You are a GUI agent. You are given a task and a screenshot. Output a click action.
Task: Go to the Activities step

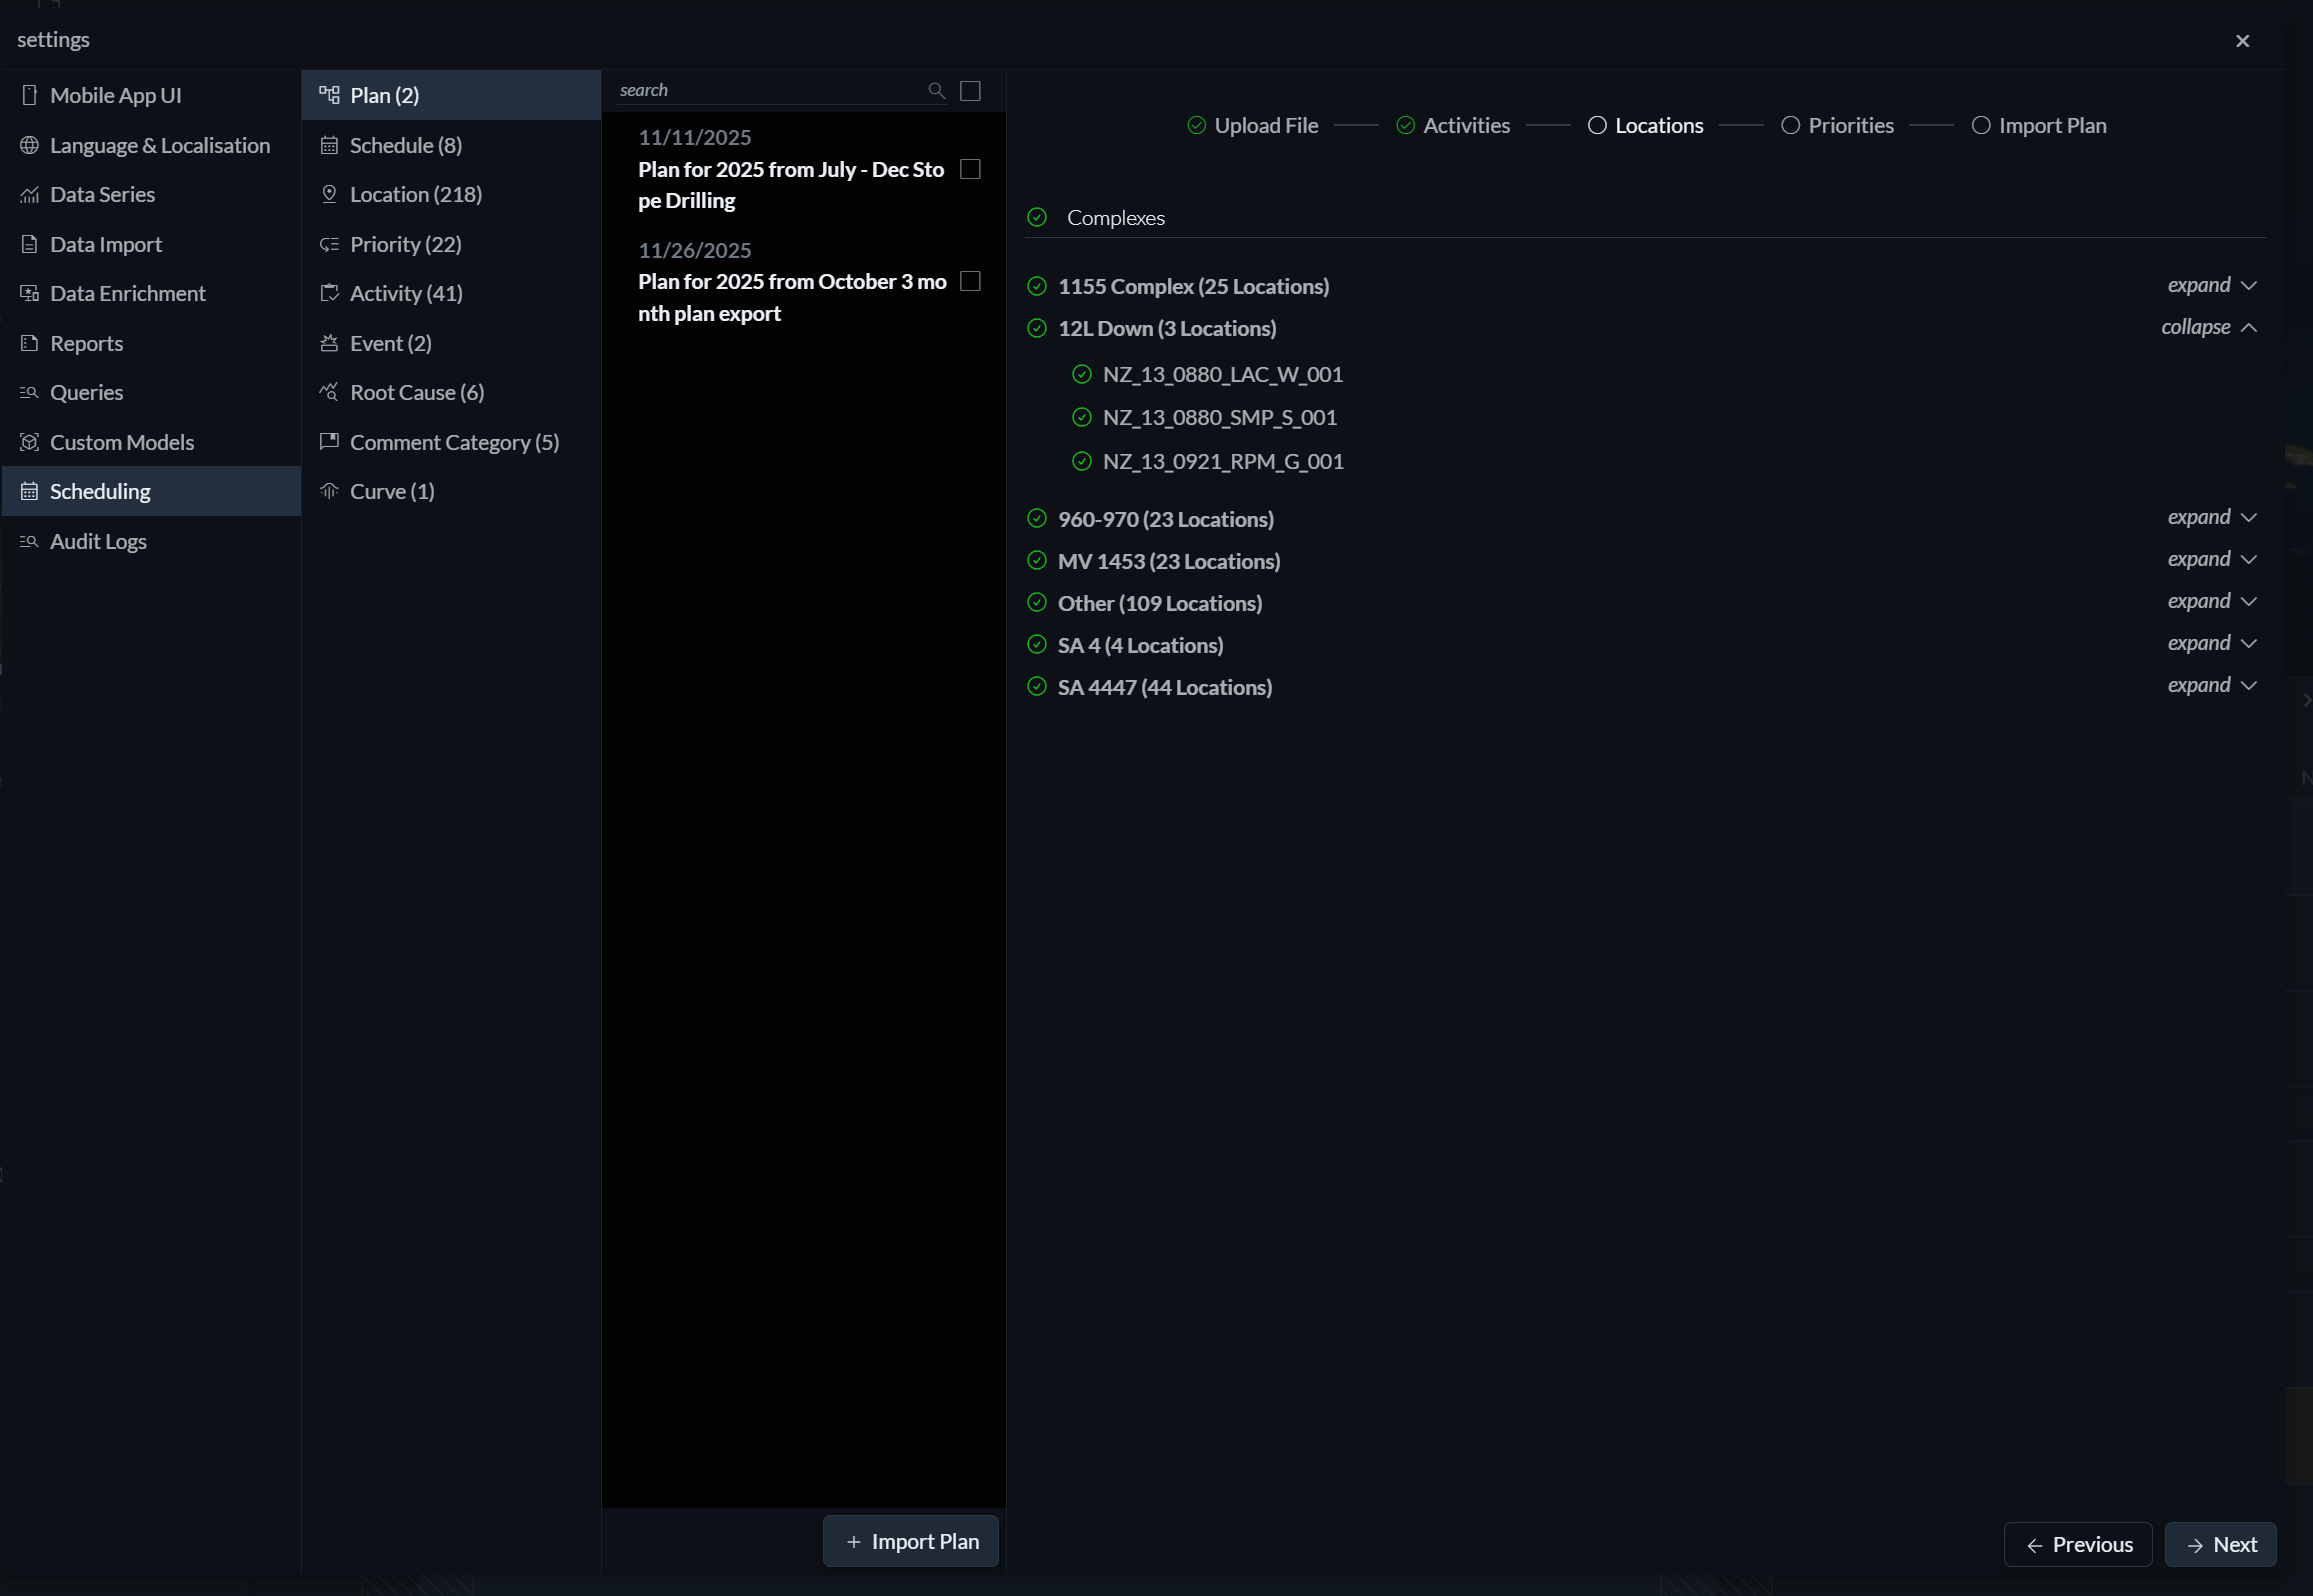(x=1453, y=125)
